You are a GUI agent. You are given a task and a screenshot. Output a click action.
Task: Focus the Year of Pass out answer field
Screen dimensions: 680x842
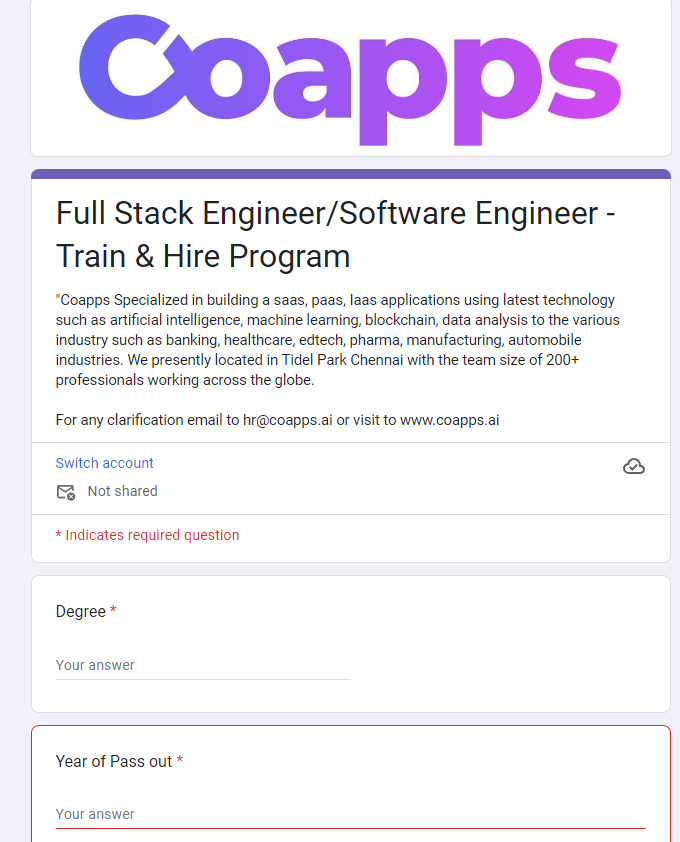tap(351, 815)
